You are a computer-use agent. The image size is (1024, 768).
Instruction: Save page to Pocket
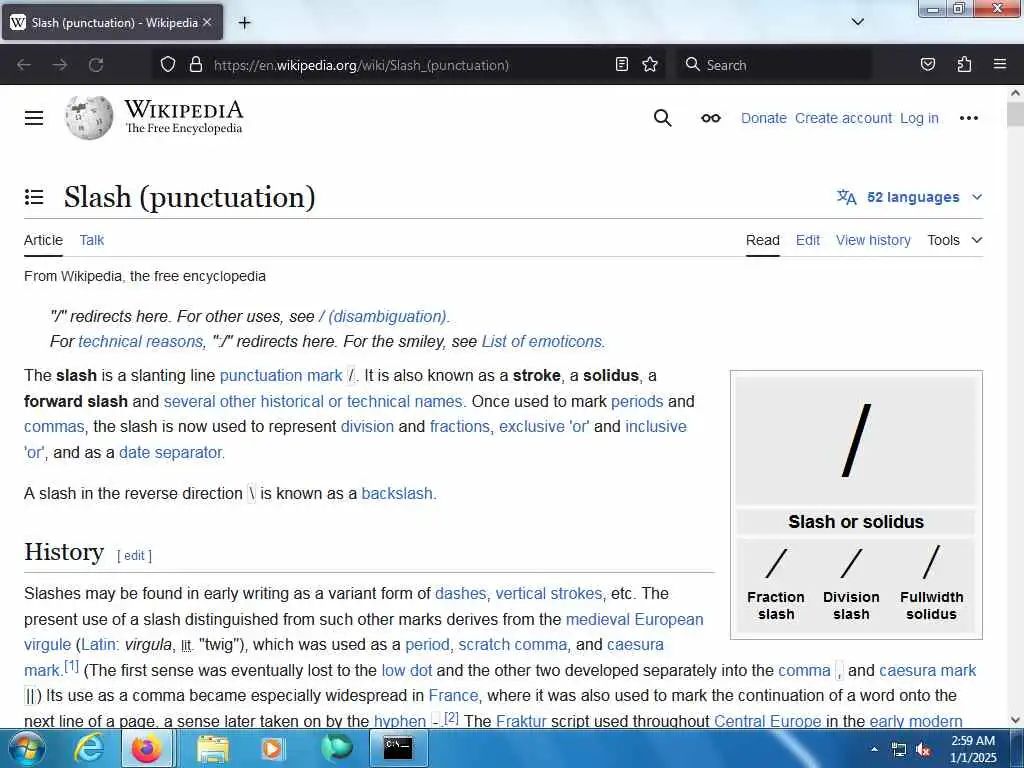click(x=927, y=65)
